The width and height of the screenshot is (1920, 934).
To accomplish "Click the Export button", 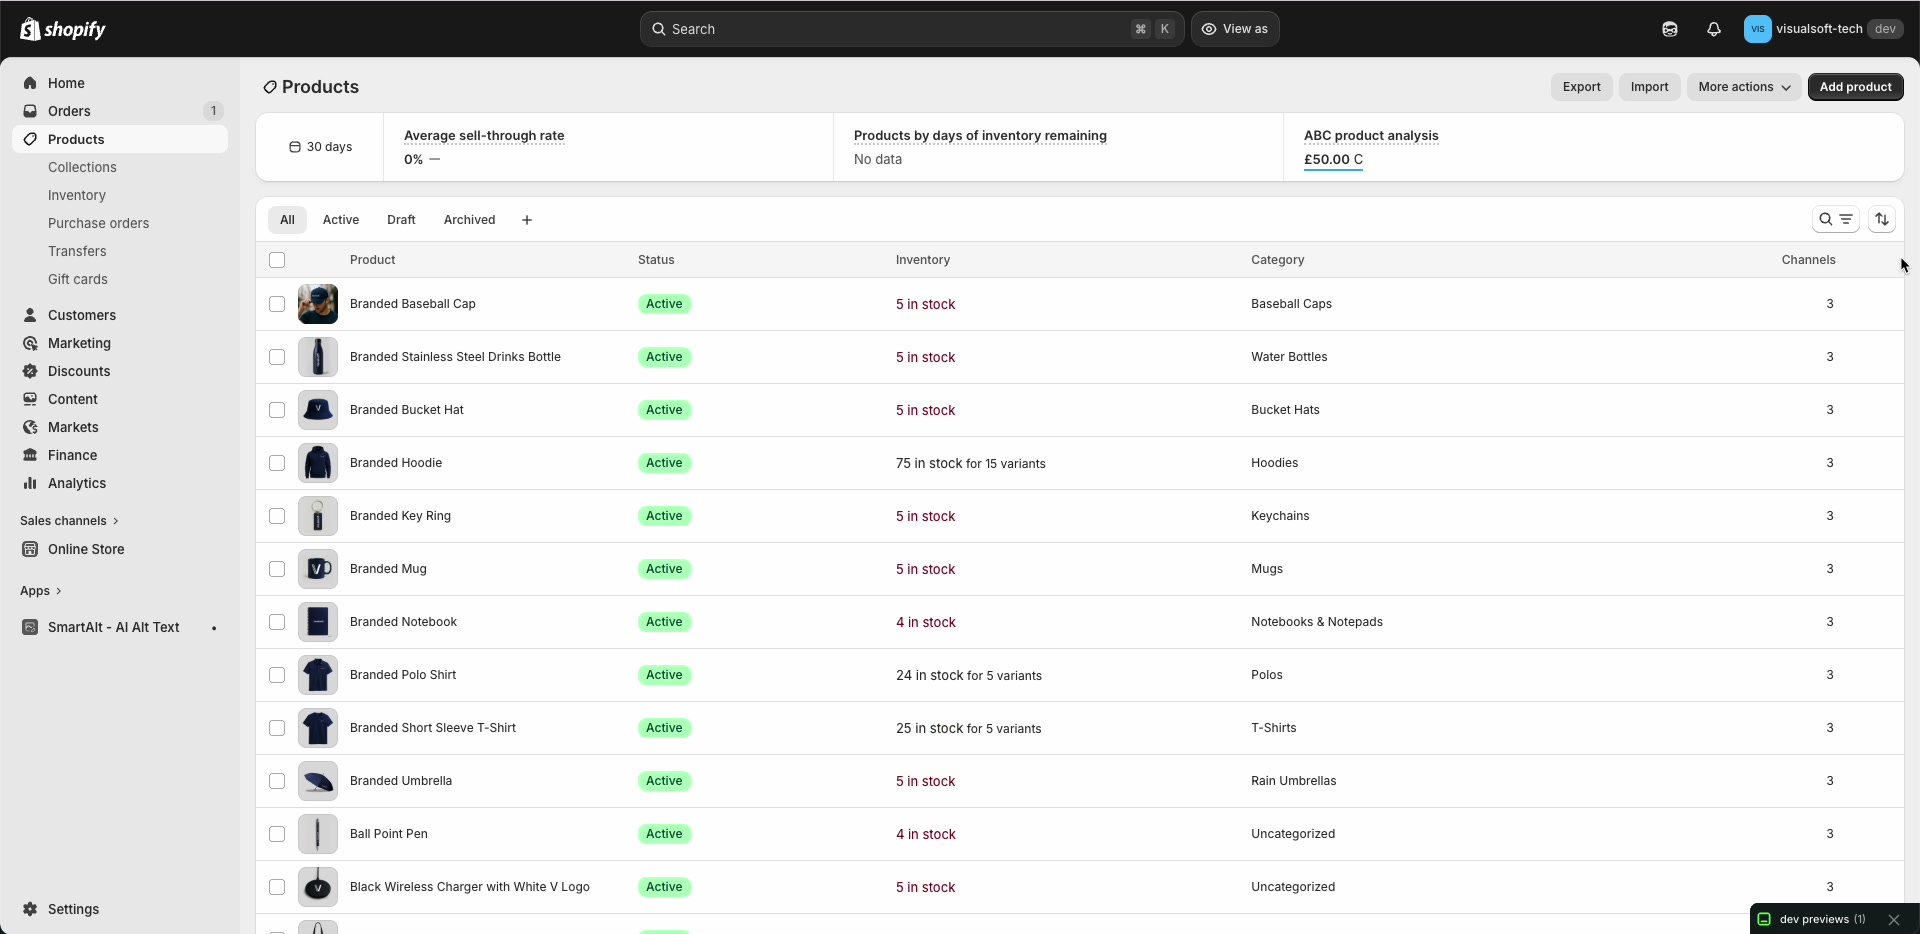I will (1581, 87).
